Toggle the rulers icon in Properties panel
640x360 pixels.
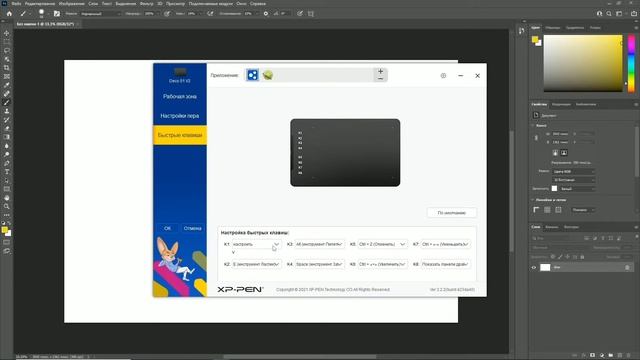(x=536, y=210)
